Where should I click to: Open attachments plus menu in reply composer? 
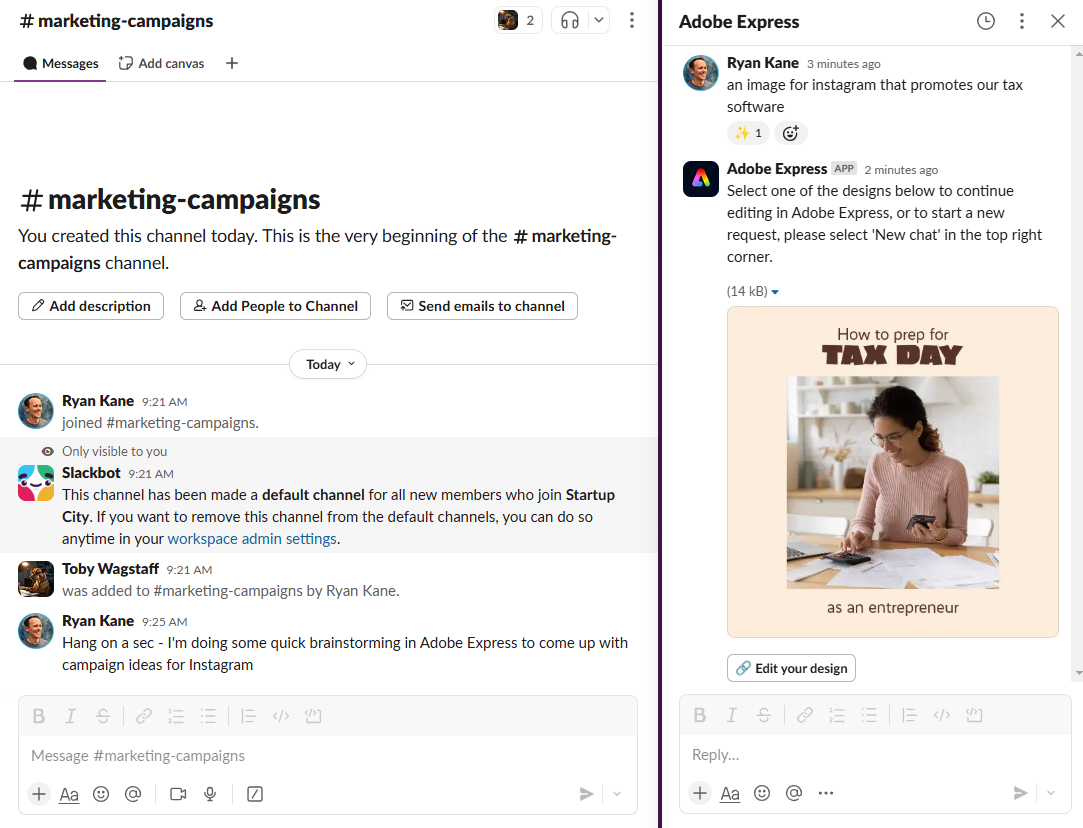click(700, 793)
